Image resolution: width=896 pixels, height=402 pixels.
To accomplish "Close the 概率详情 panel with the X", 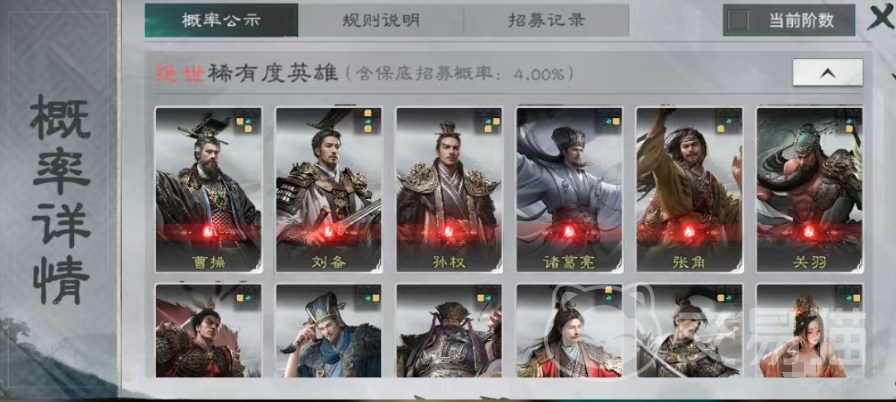I will click(x=880, y=18).
